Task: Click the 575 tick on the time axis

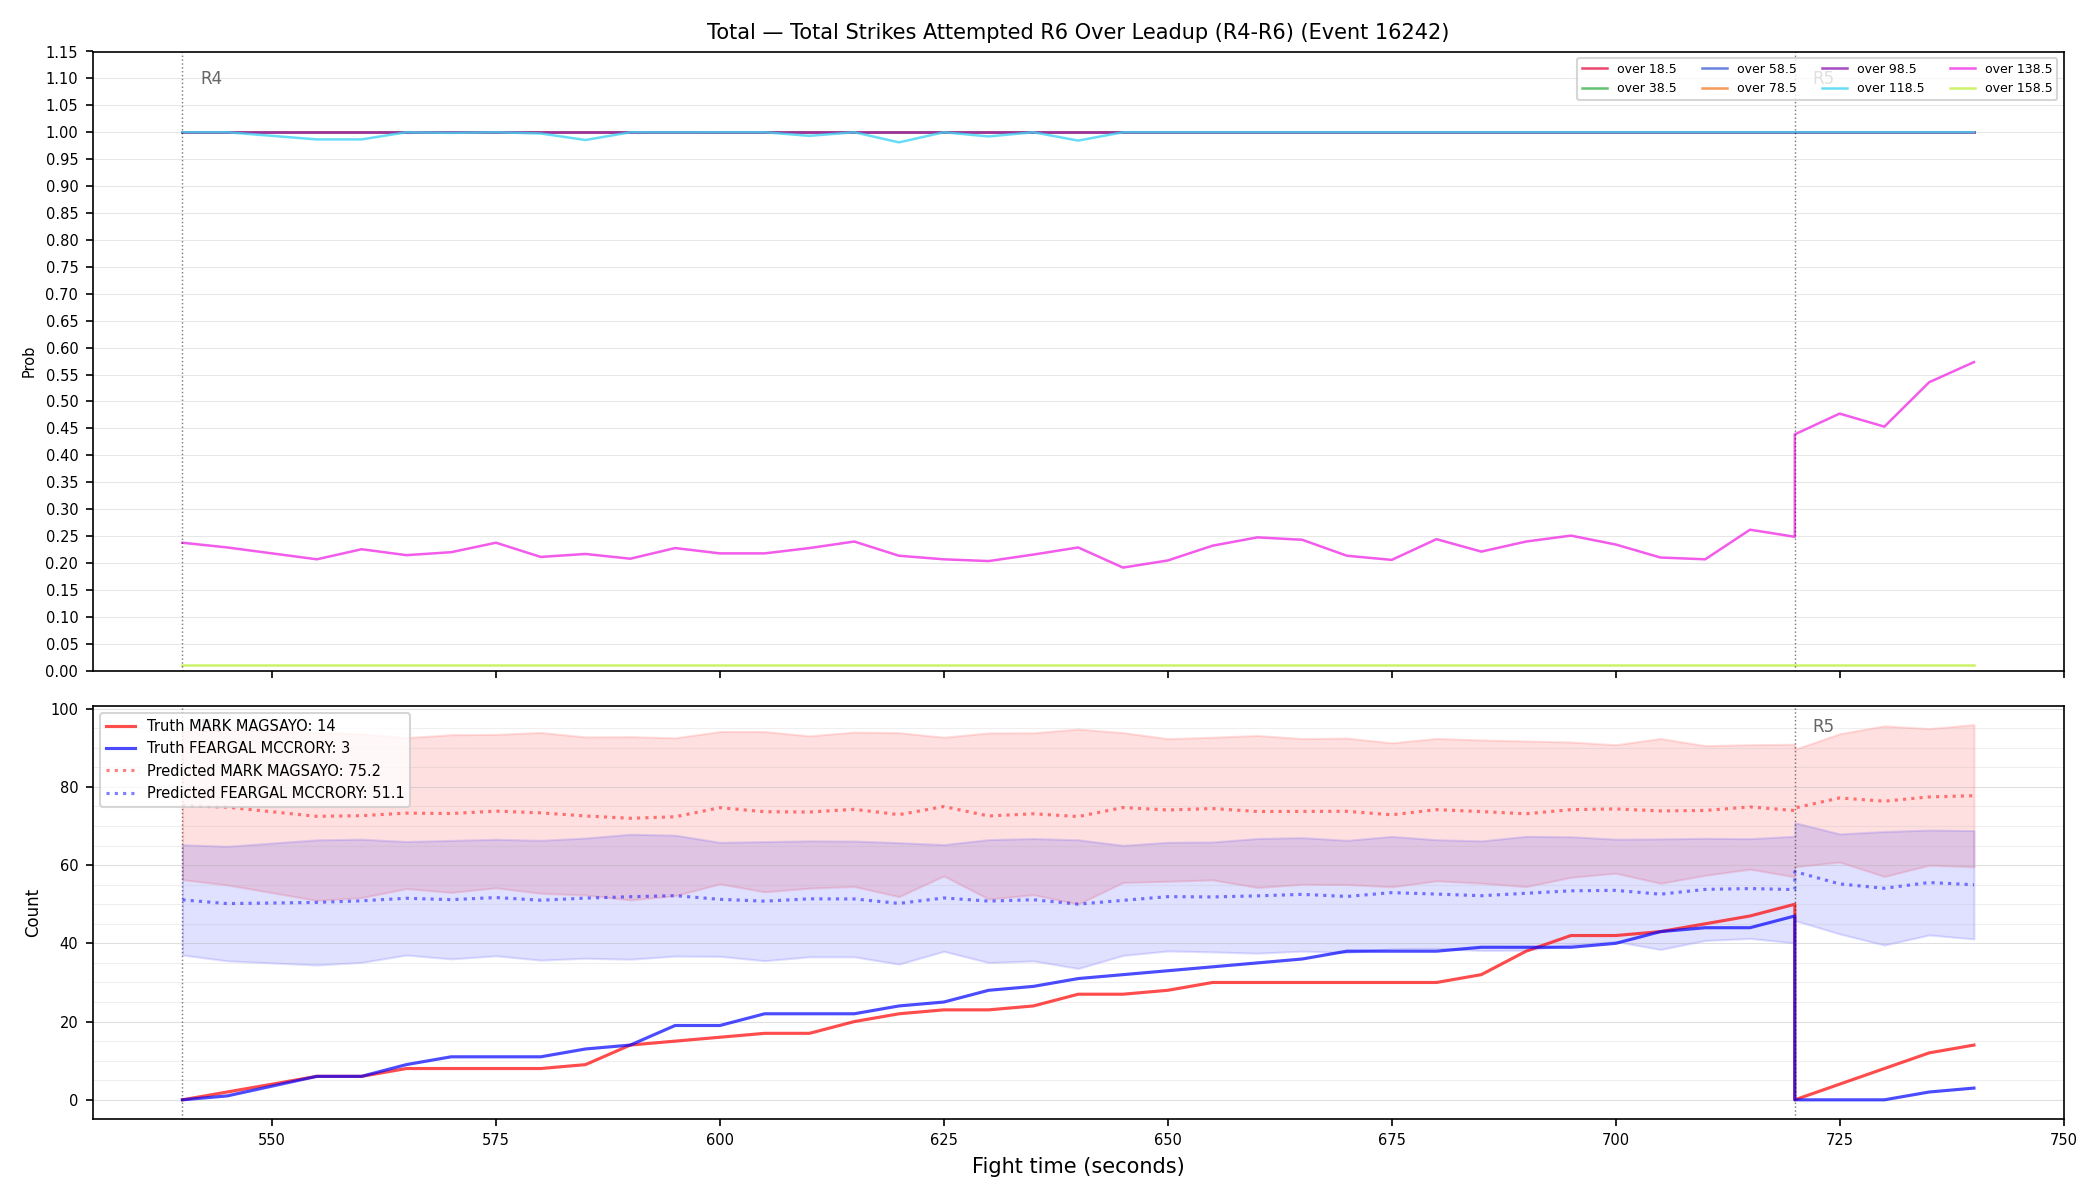Action: (495, 1139)
